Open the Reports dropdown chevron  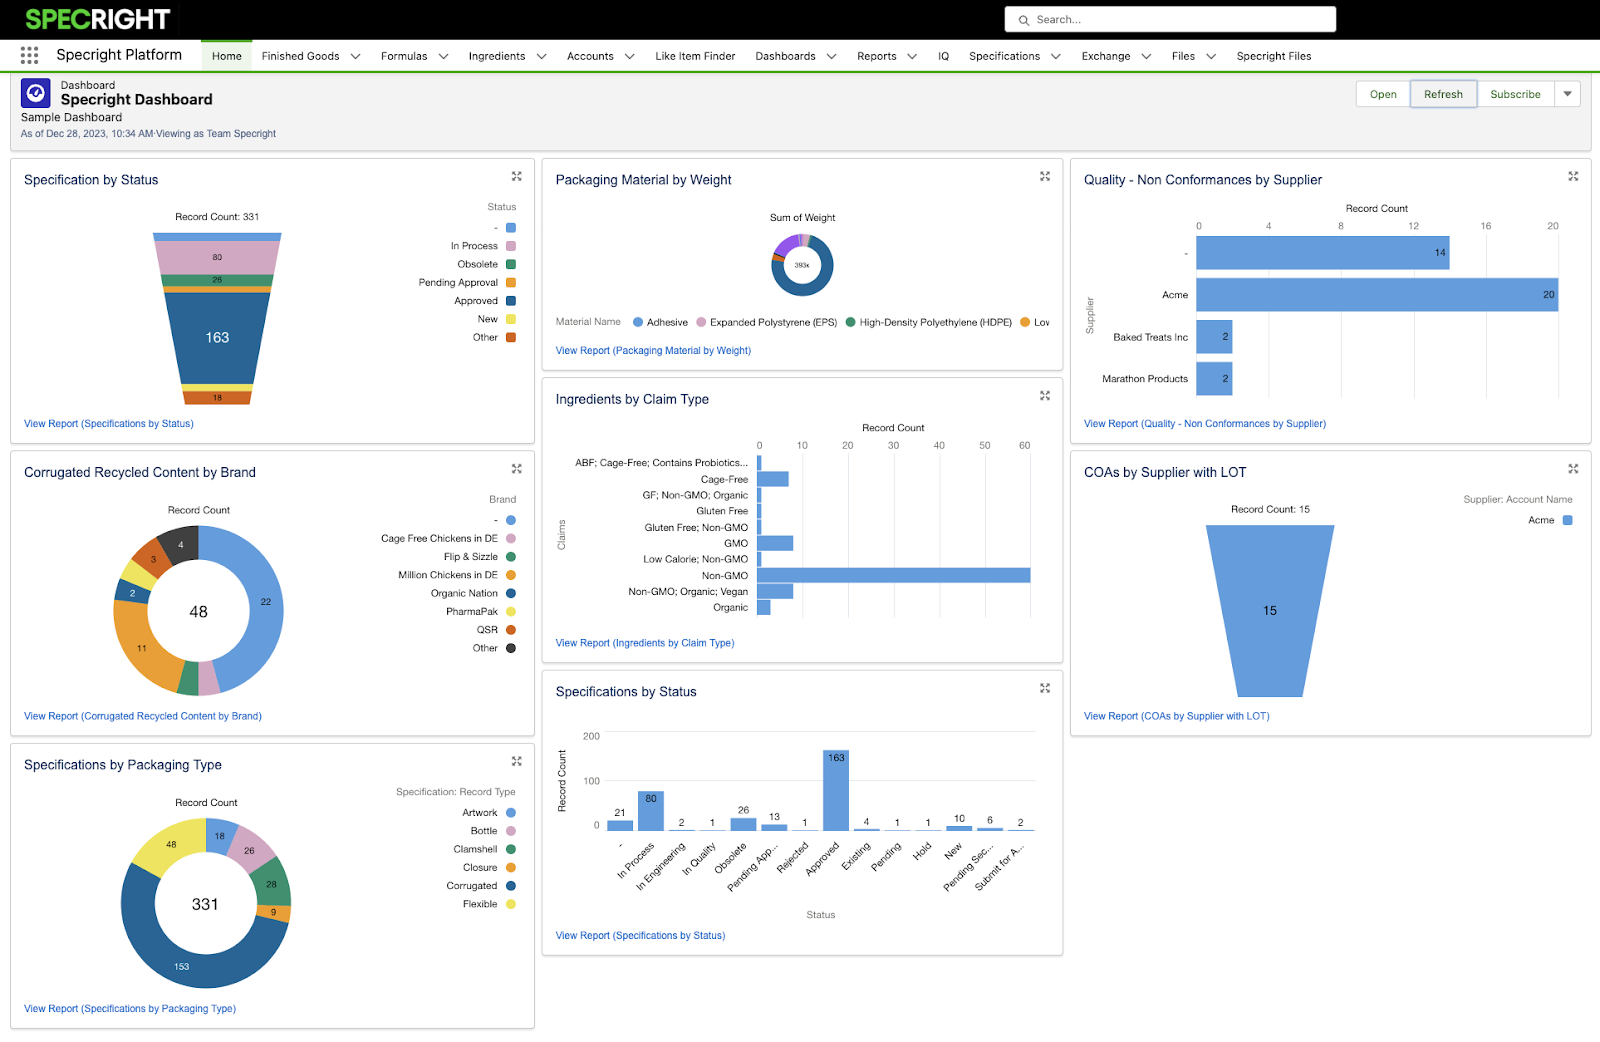(912, 56)
